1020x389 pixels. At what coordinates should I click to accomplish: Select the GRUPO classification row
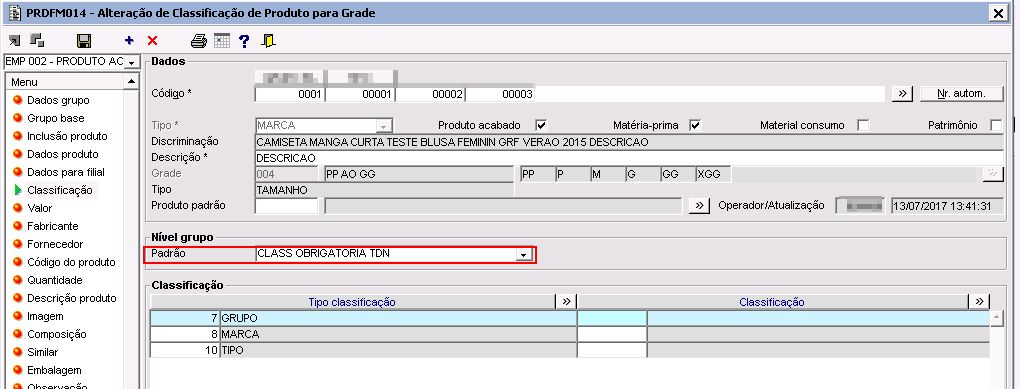[x=570, y=318]
